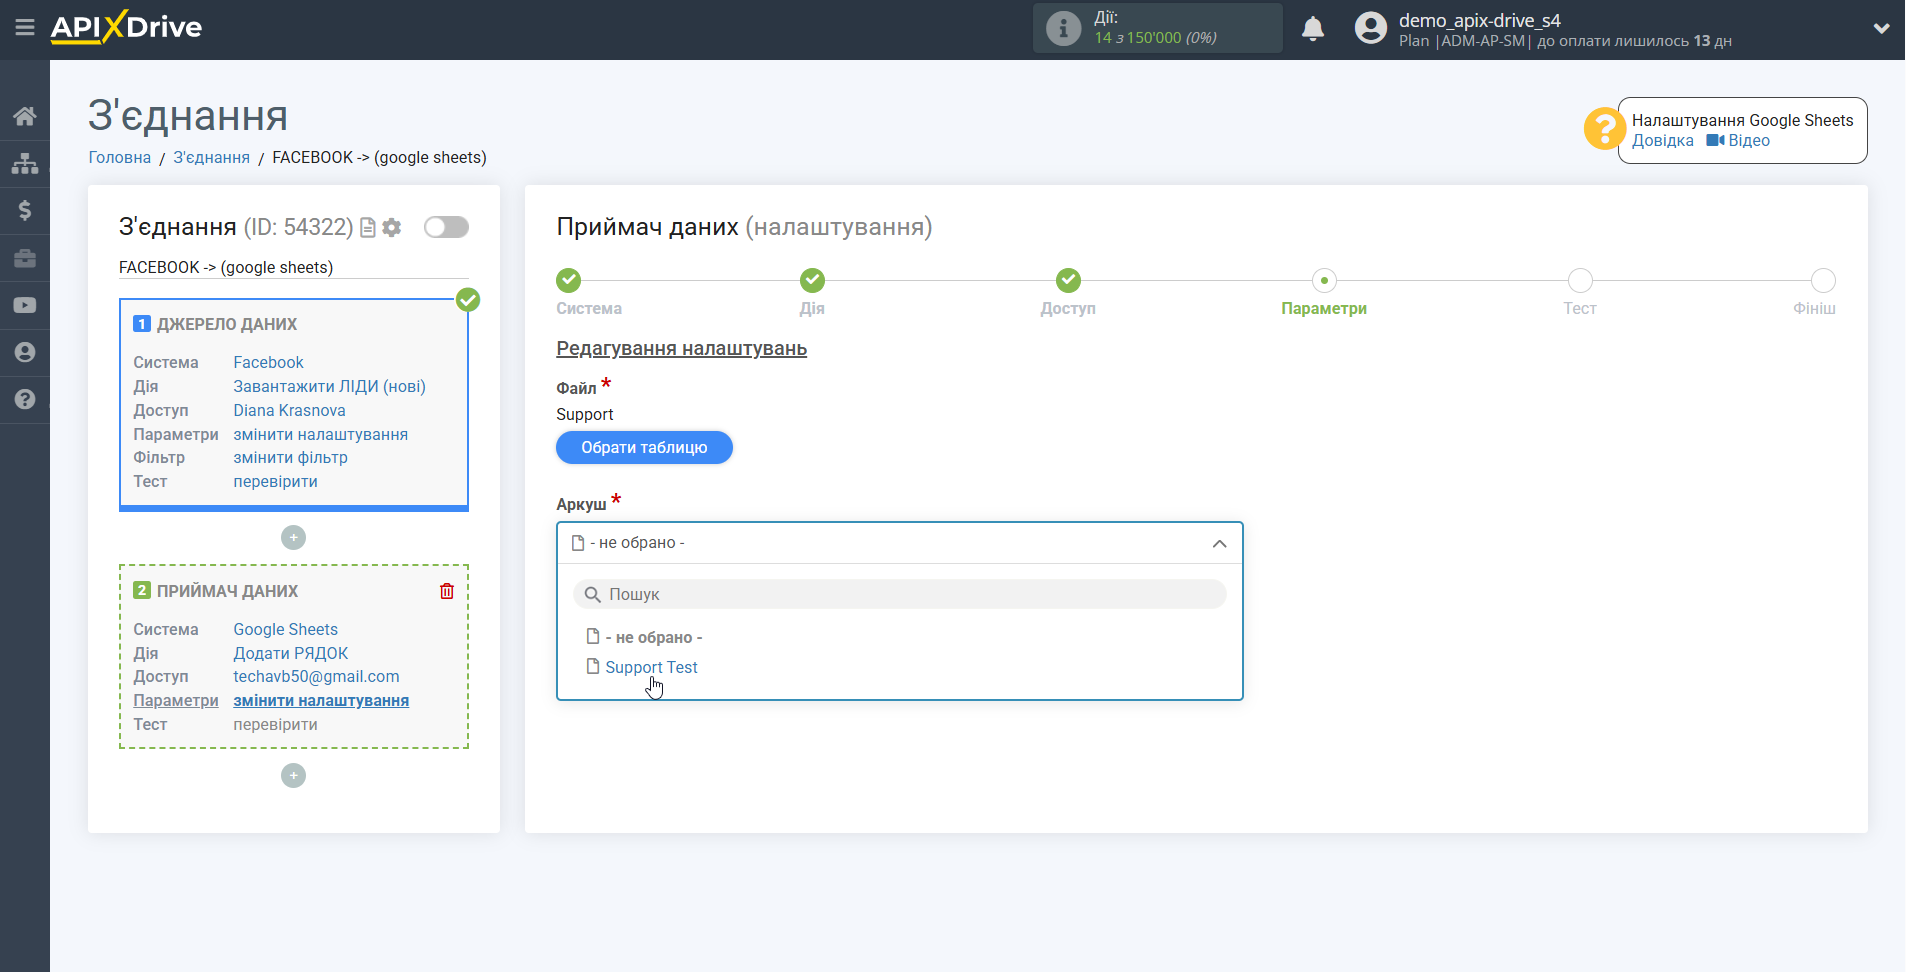Click the info icon beside actions counter
1906x972 pixels.
pos(1063,28)
